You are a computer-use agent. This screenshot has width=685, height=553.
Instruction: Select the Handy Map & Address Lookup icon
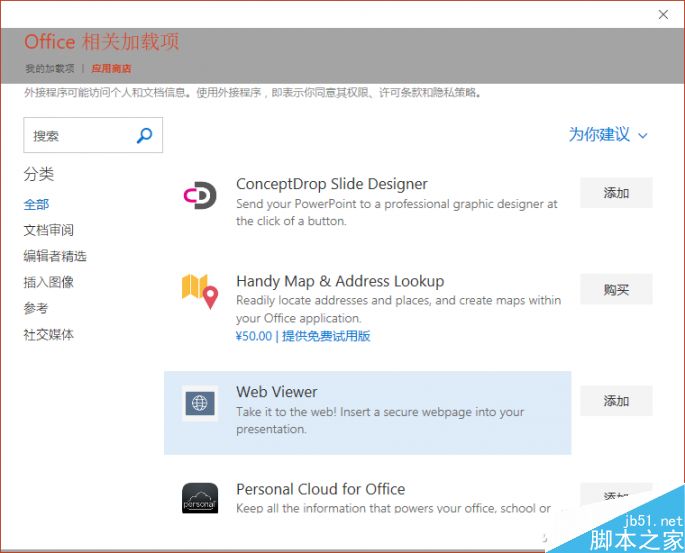tap(200, 291)
